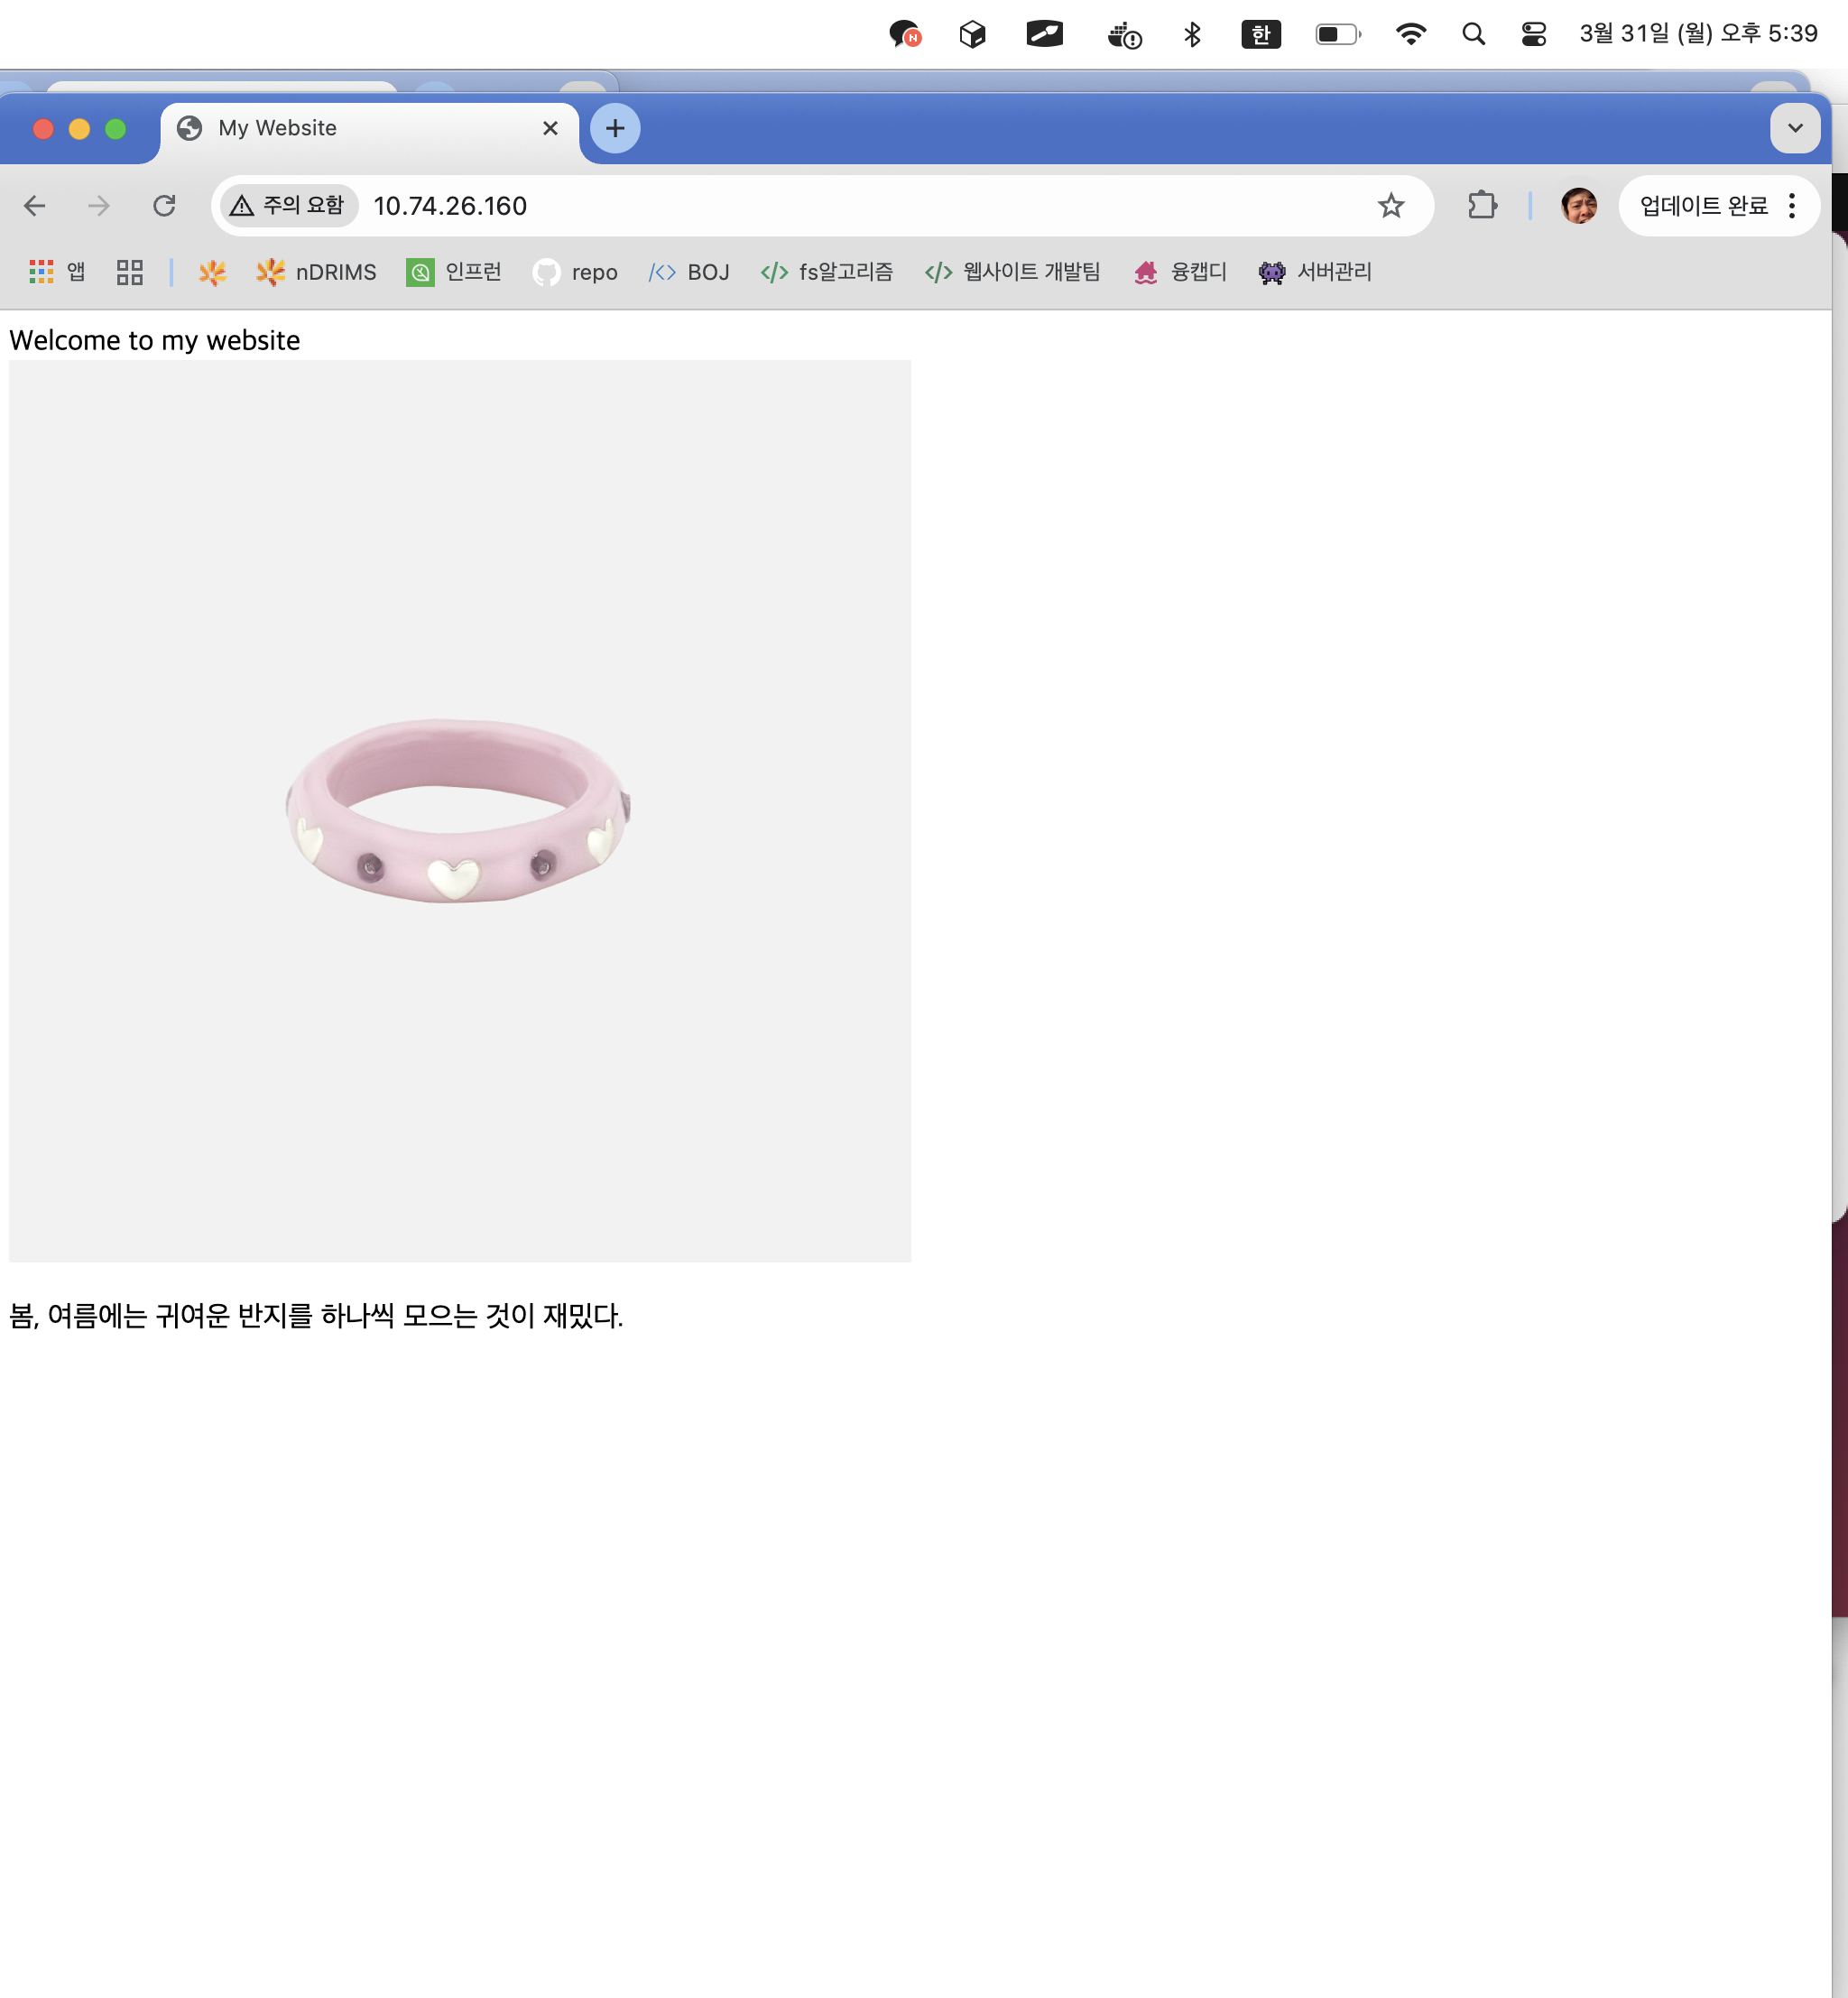Screen dimensions: 1848x1998
Task: Click the pink ring image
Action: [460, 810]
